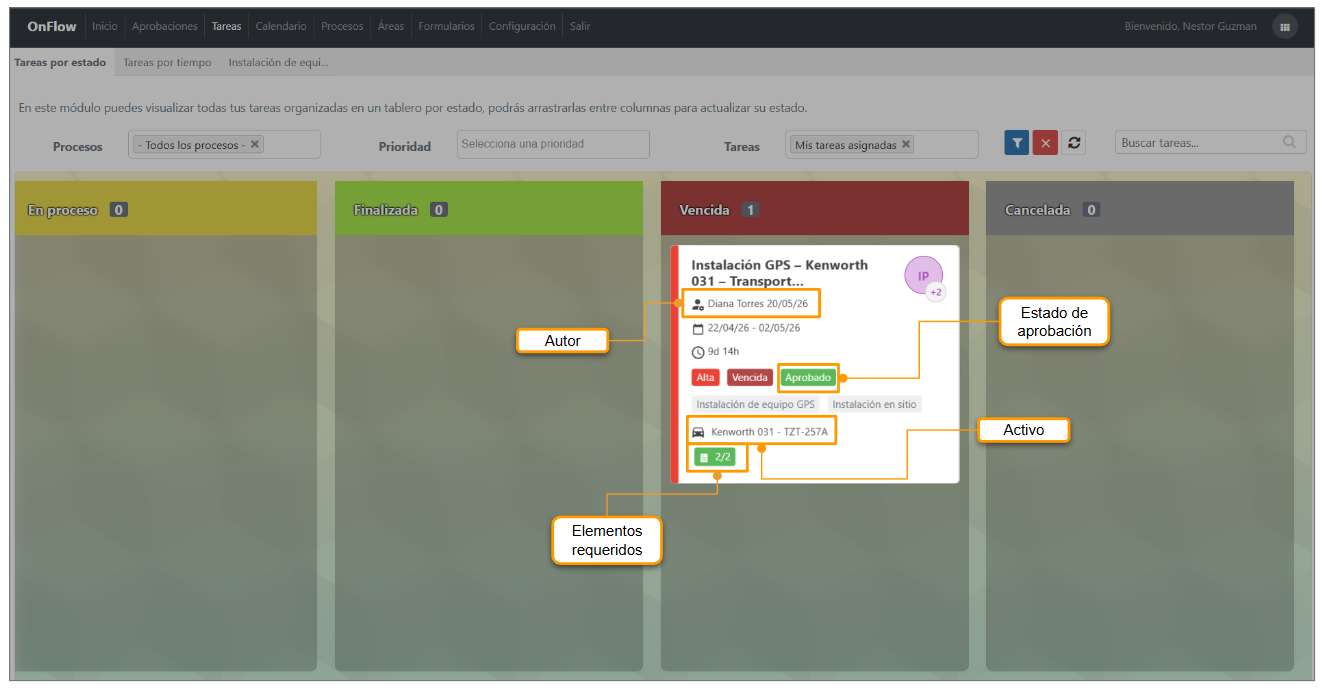
Task: Open the 'Instalación GPS – Kenworth 031' card title
Action: [x=780, y=273]
